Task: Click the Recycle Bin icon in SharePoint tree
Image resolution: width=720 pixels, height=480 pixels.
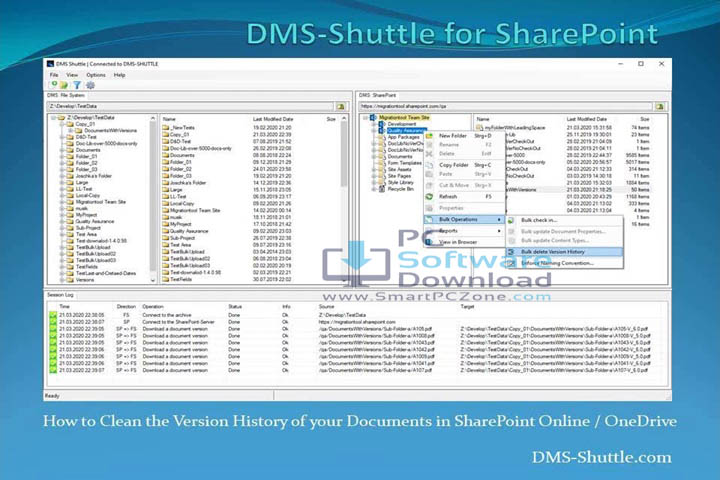Action: [381, 189]
